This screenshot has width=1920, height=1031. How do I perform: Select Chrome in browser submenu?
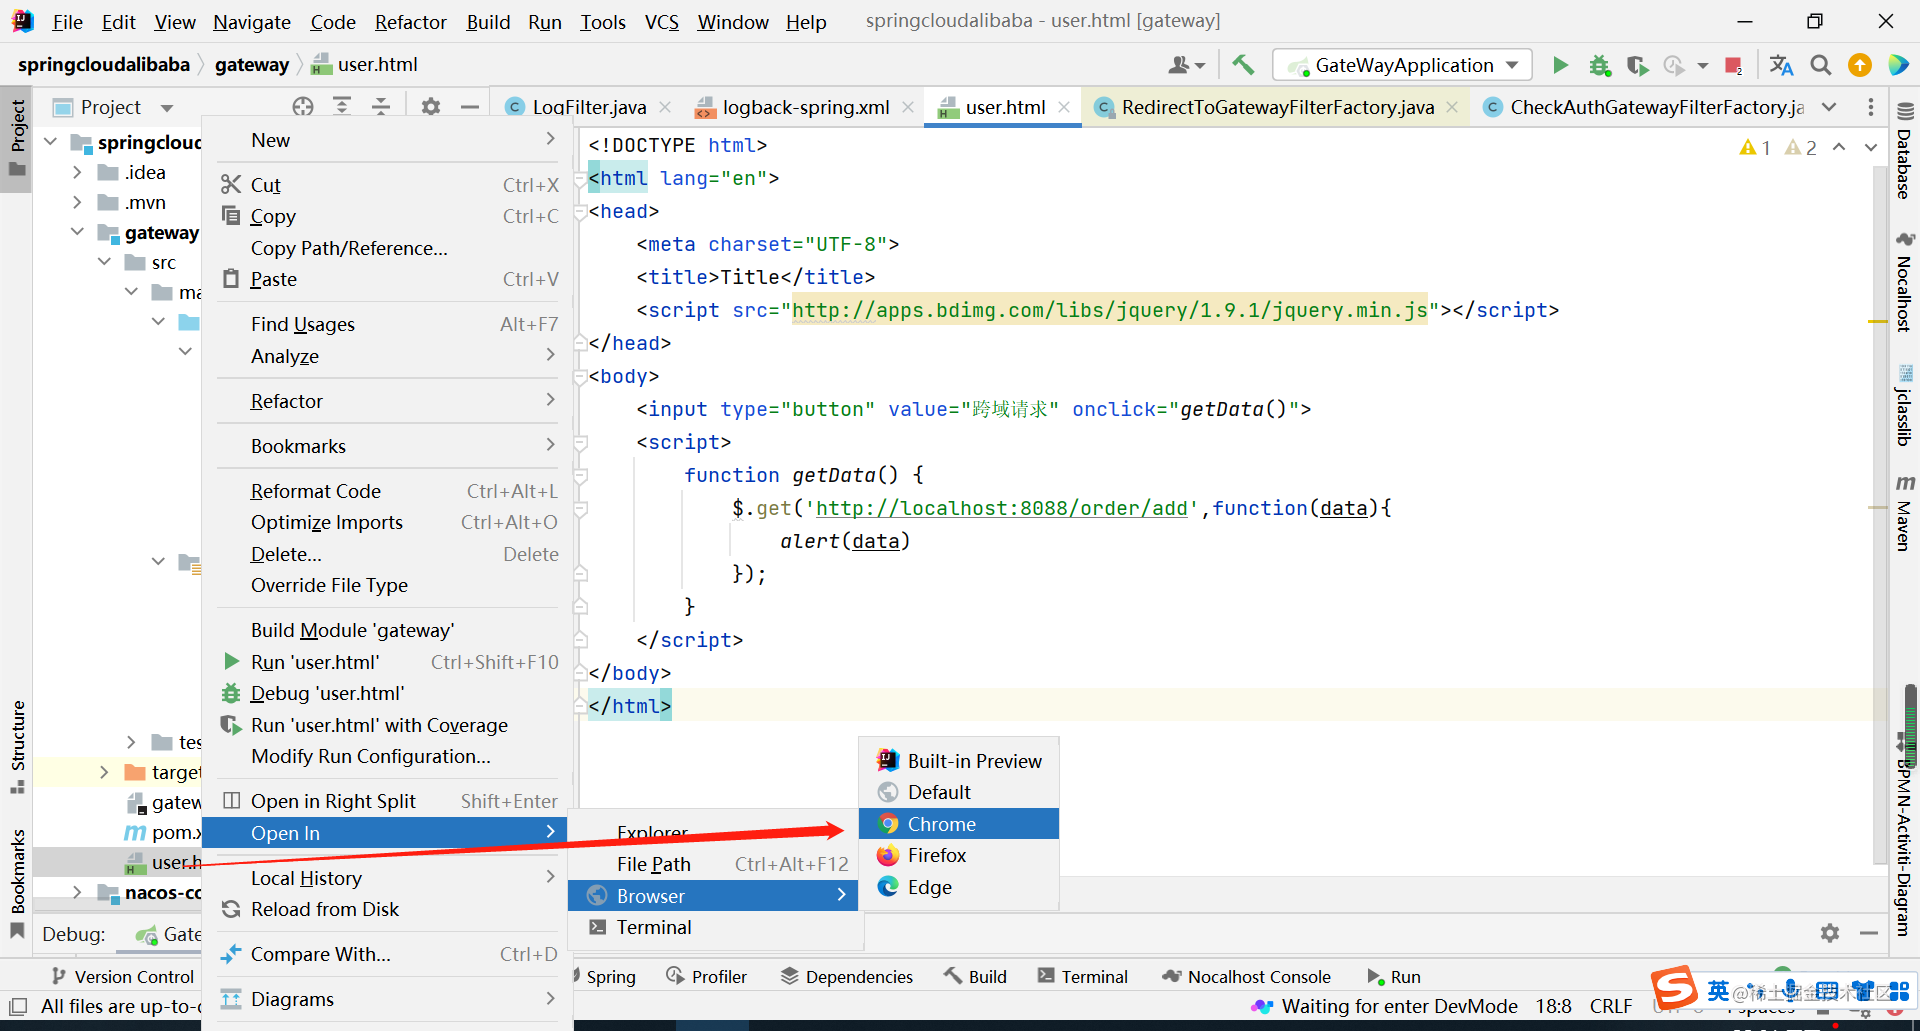(959, 824)
